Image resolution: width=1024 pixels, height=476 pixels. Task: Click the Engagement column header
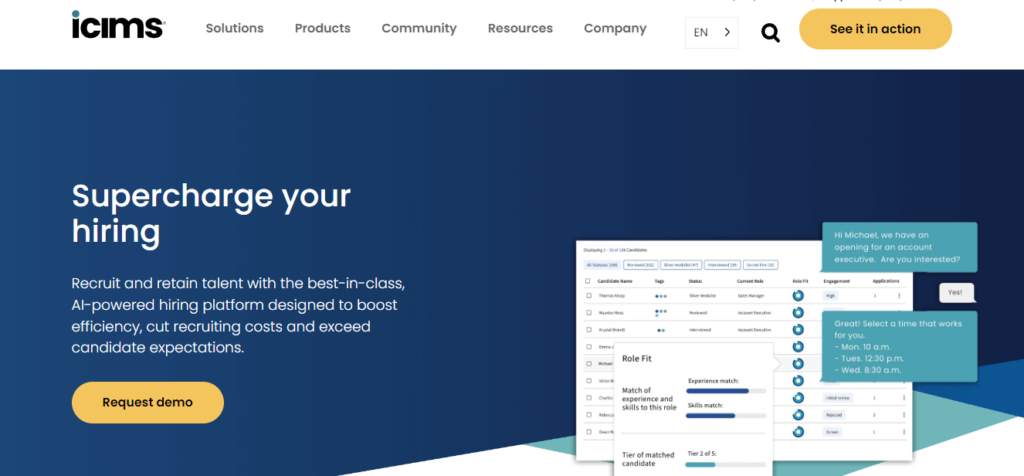pos(837,281)
